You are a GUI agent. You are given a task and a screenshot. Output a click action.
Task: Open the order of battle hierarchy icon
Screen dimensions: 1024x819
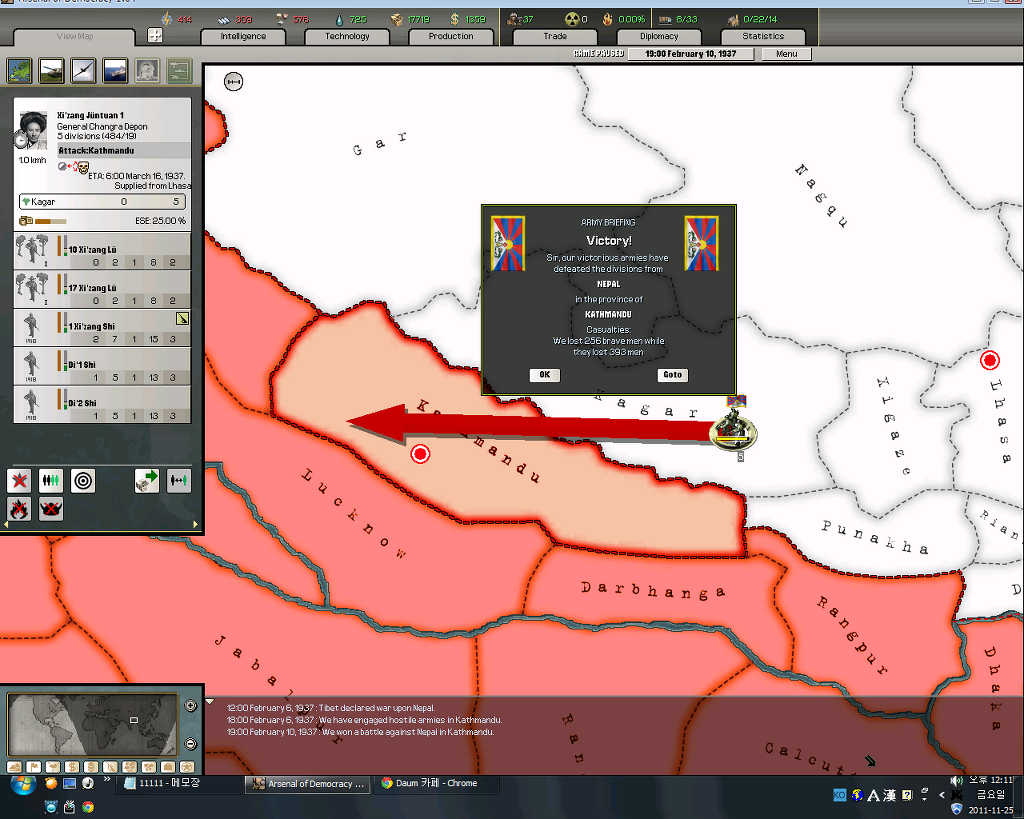(179, 71)
